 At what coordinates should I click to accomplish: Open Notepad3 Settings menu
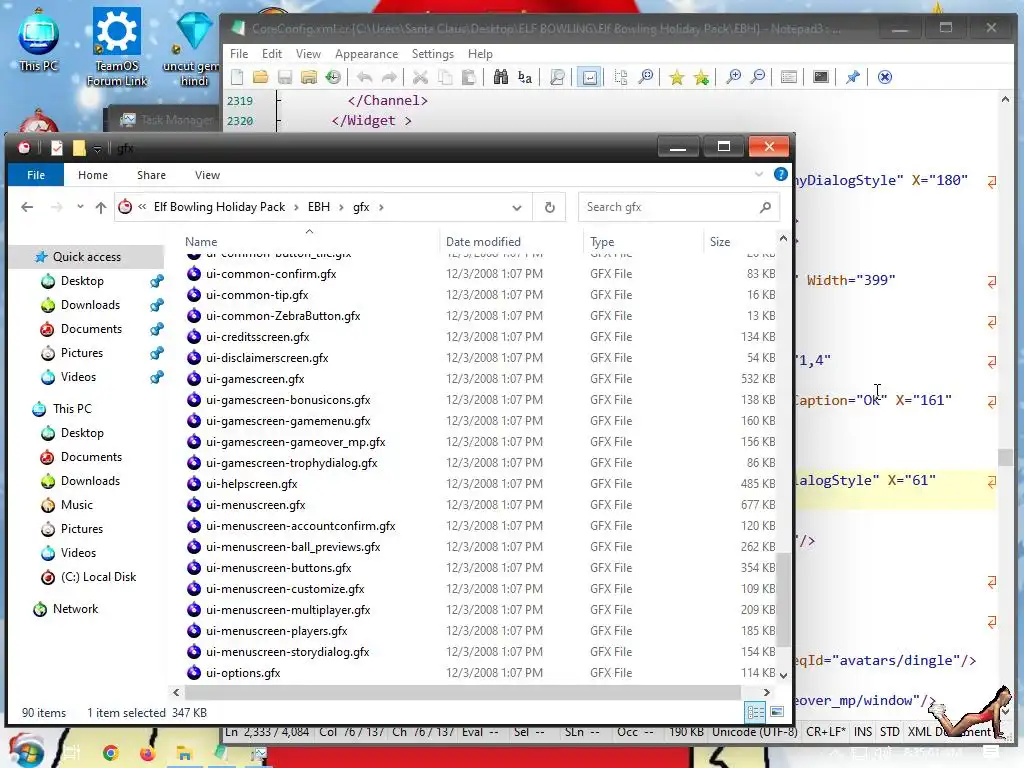click(432, 54)
